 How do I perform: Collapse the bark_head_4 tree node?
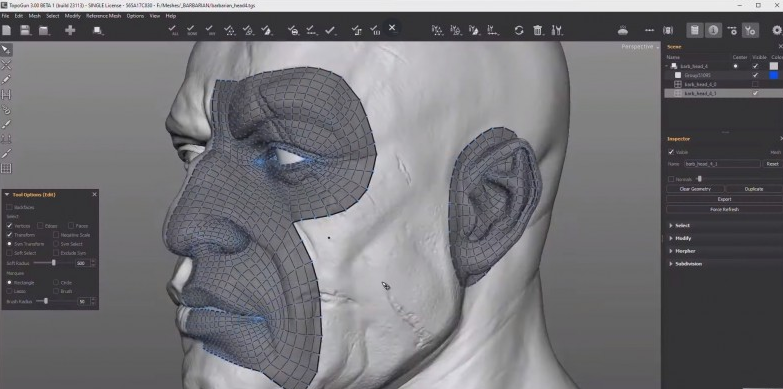click(667, 66)
